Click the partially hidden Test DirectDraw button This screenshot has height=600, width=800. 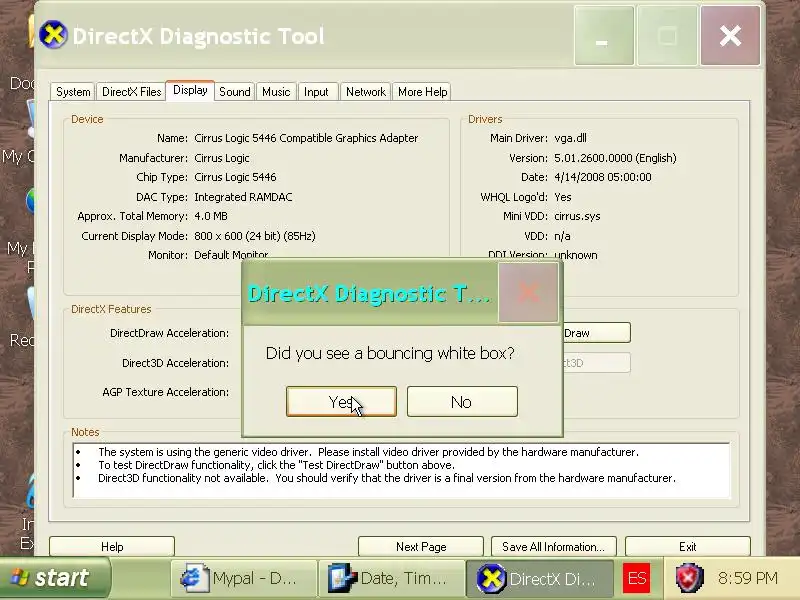click(x=597, y=333)
